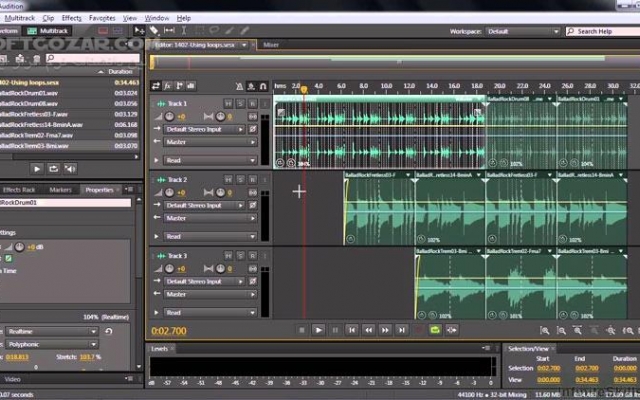Open the Workspace Default dropdown
Viewport: 640px width, 400px height.
tap(523, 31)
